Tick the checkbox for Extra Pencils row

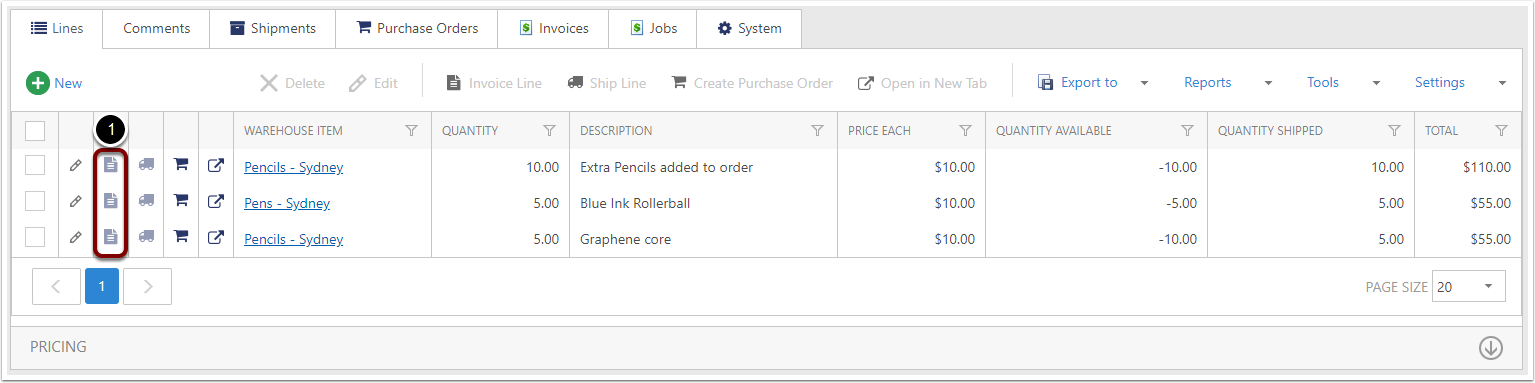pos(35,166)
